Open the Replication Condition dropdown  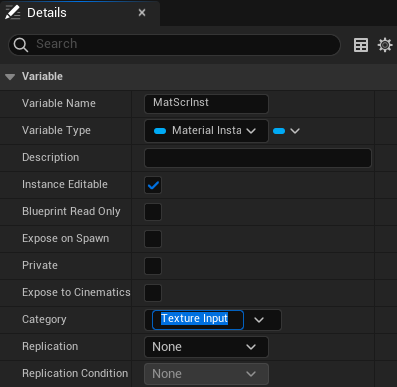[x=206, y=374]
